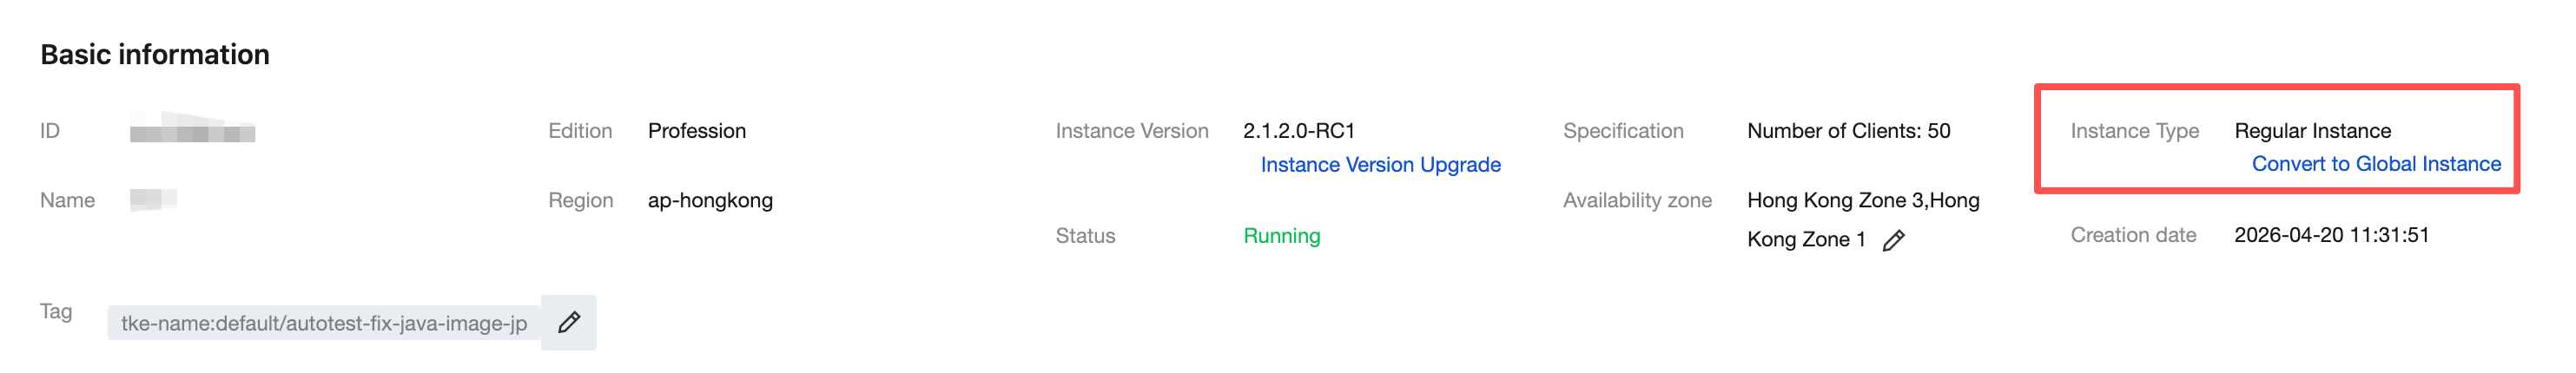Viewport: 2576px width, 373px height.
Task: Select the tke-name tag chip
Action: (324, 323)
